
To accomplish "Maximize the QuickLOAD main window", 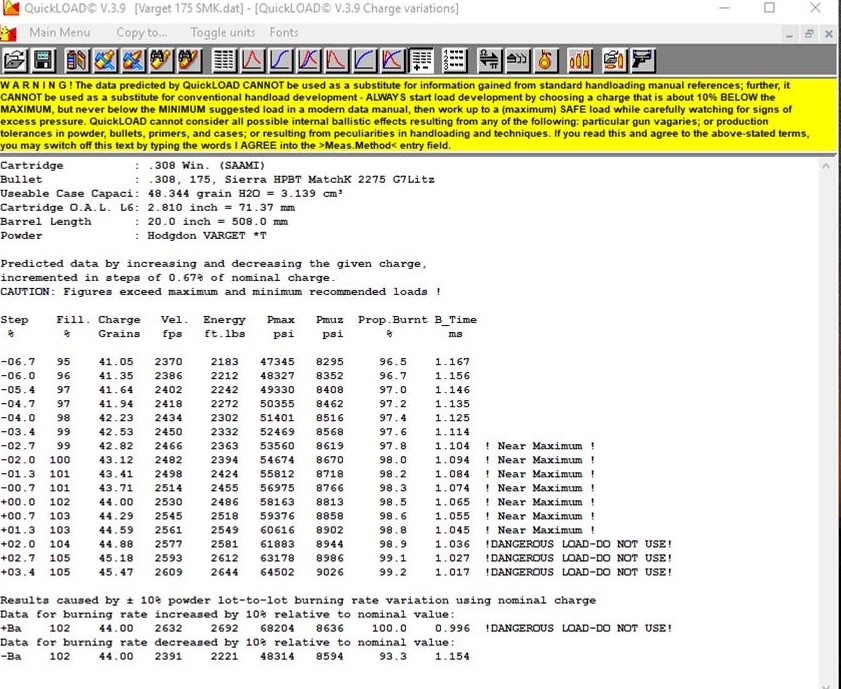I will pyautogui.click(x=770, y=8).
